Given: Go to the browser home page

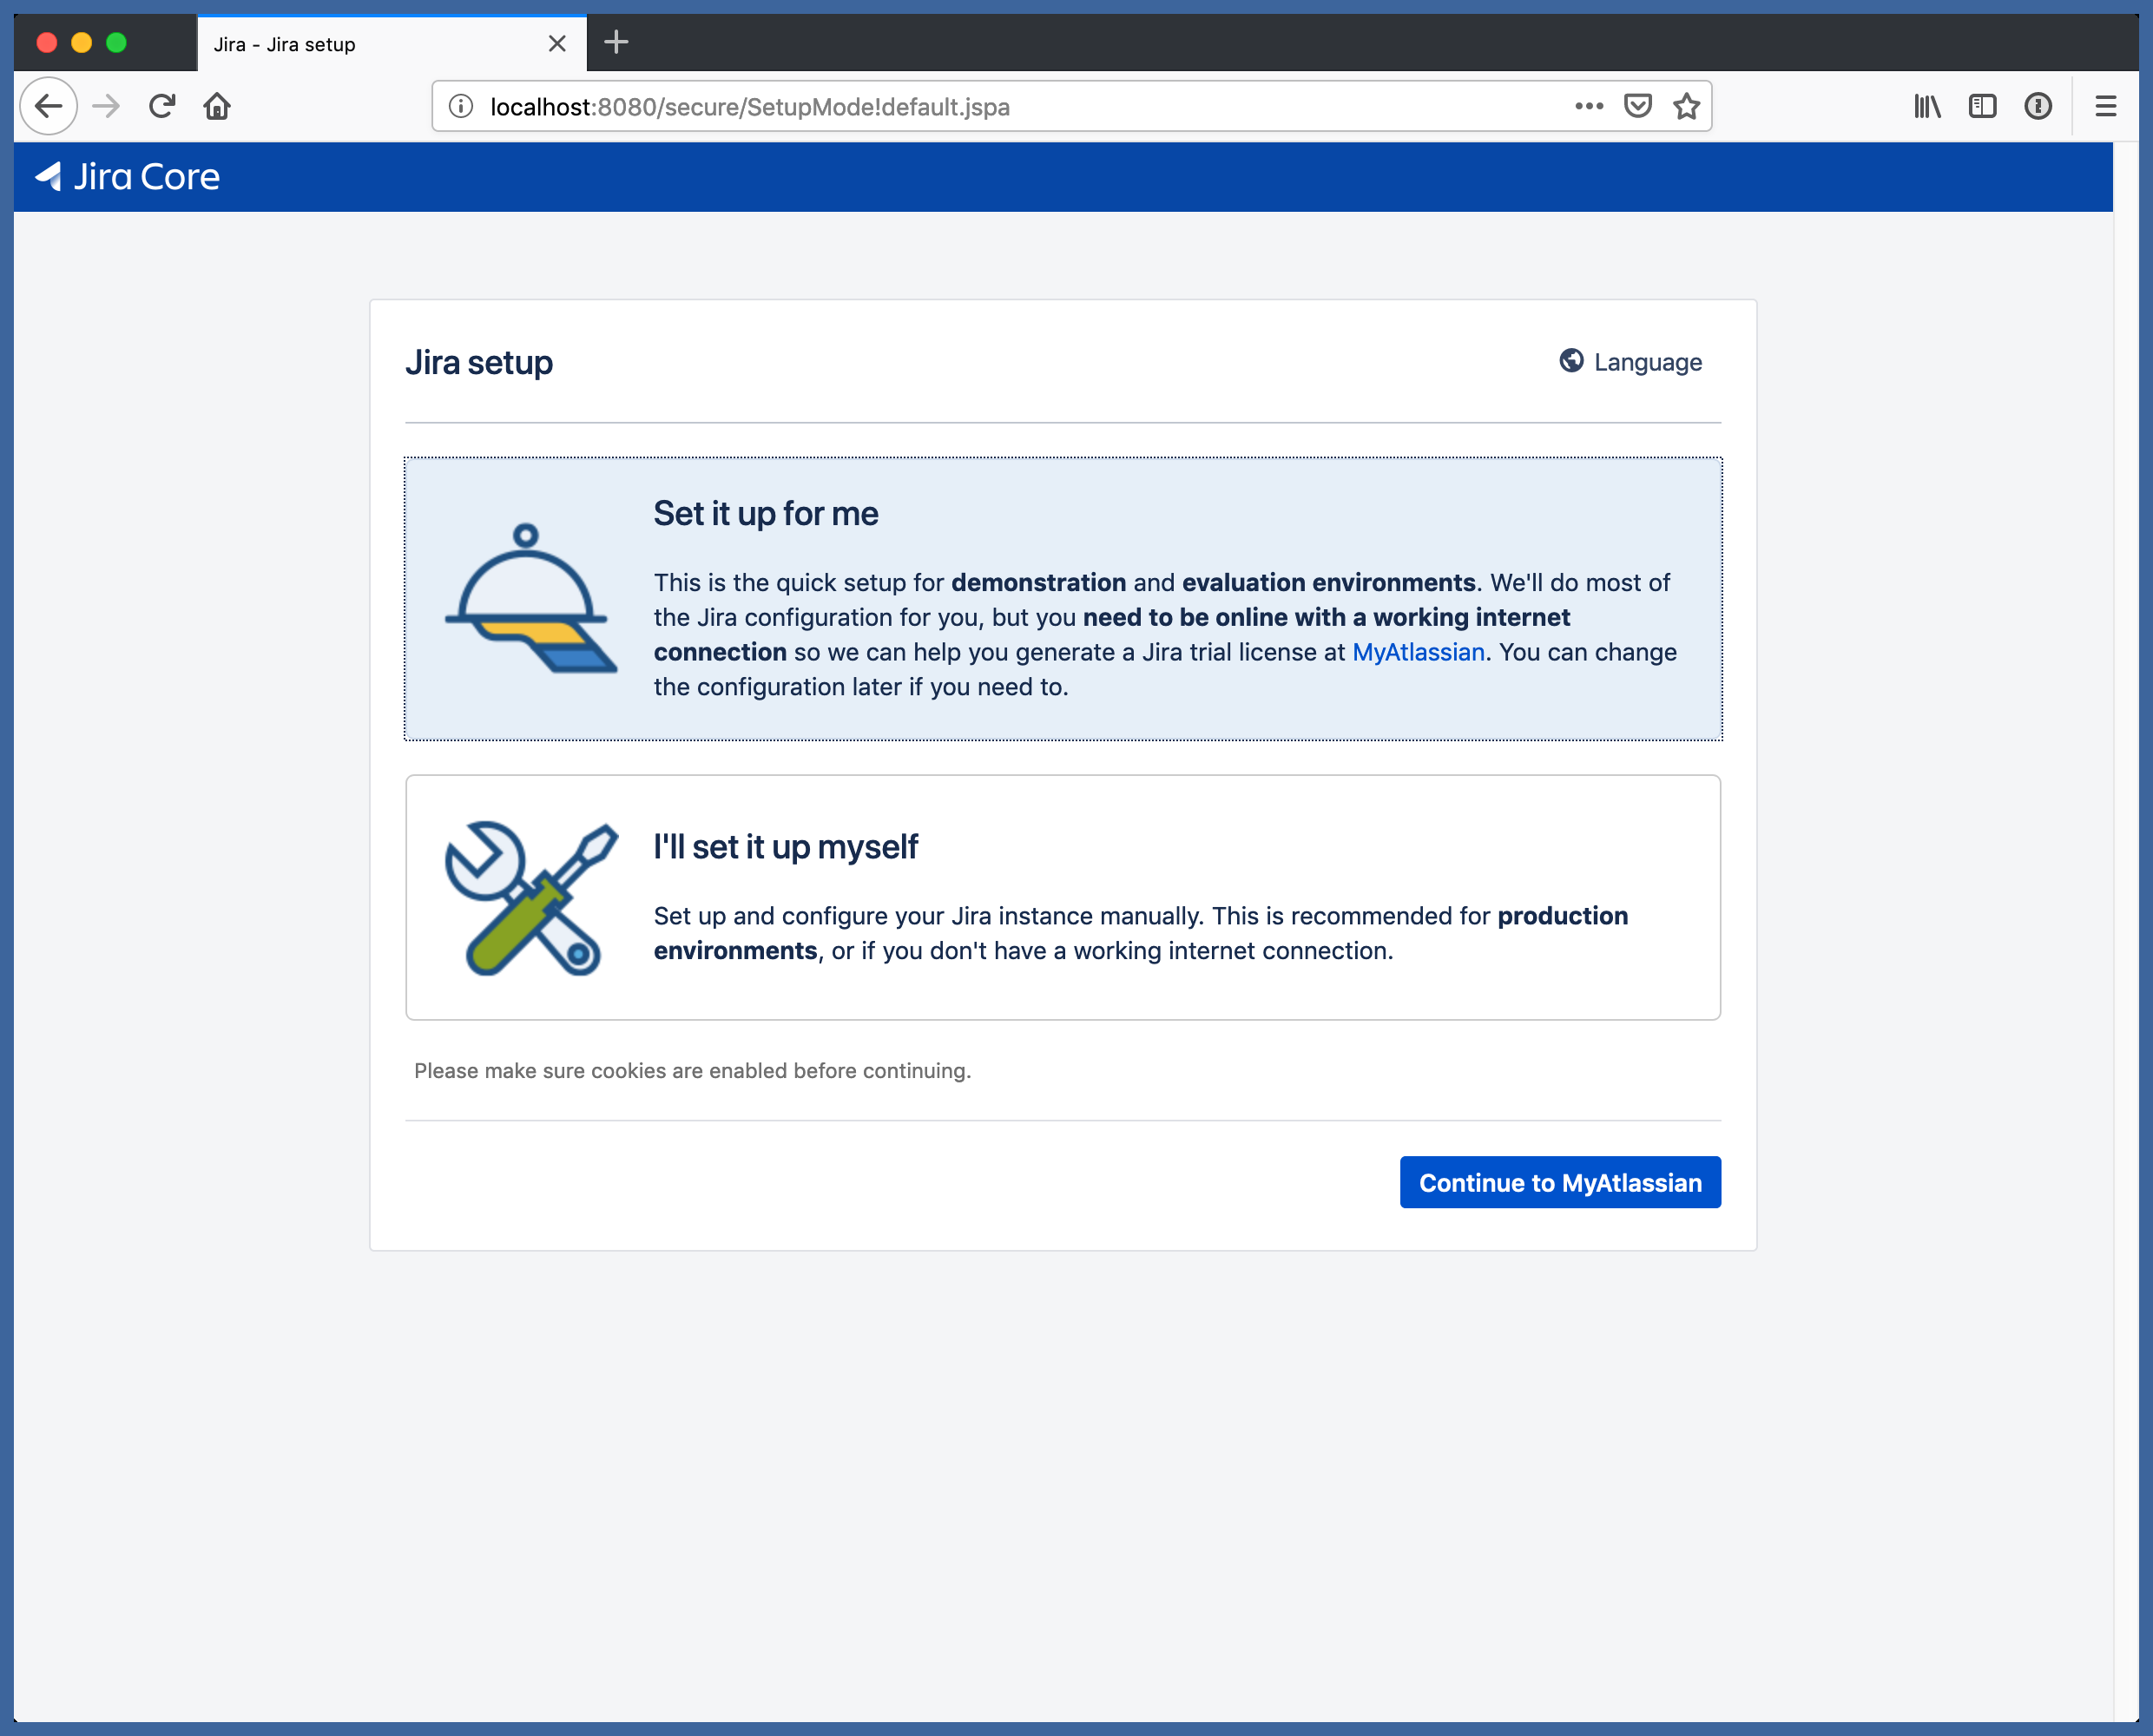Looking at the screenshot, I should pos(217,106).
